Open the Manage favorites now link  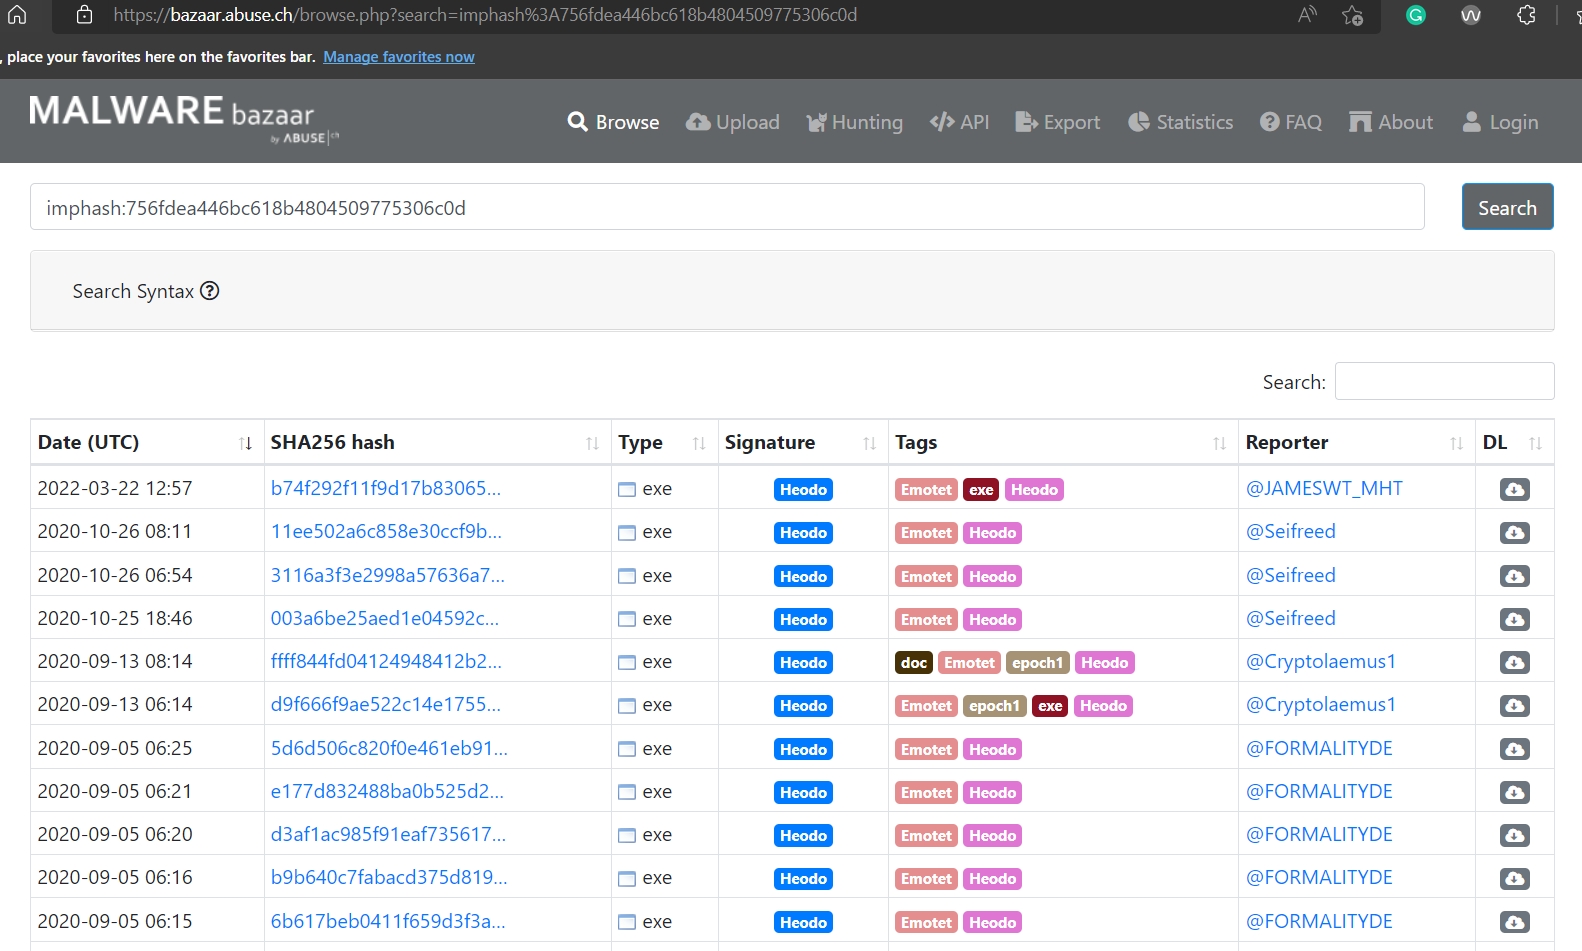398,57
